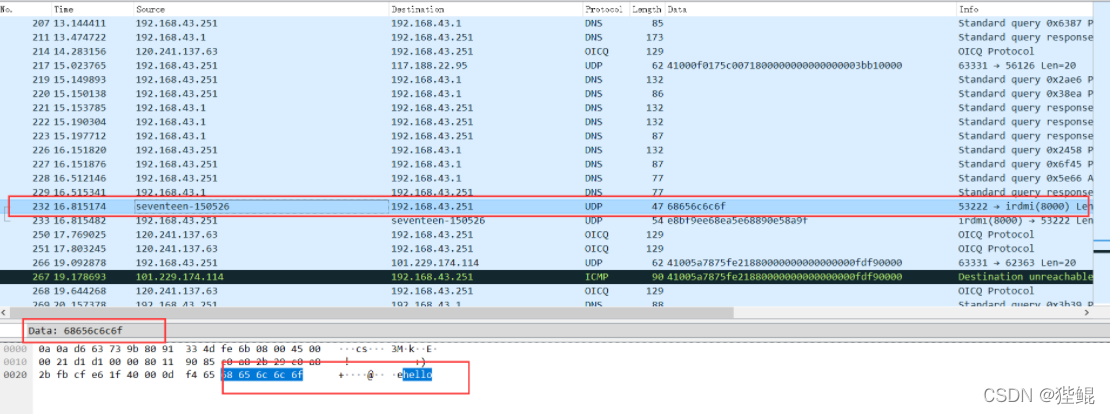
Task: Select UDP packet 232 from seventeen-150526
Action: click(x=547, y=207)
